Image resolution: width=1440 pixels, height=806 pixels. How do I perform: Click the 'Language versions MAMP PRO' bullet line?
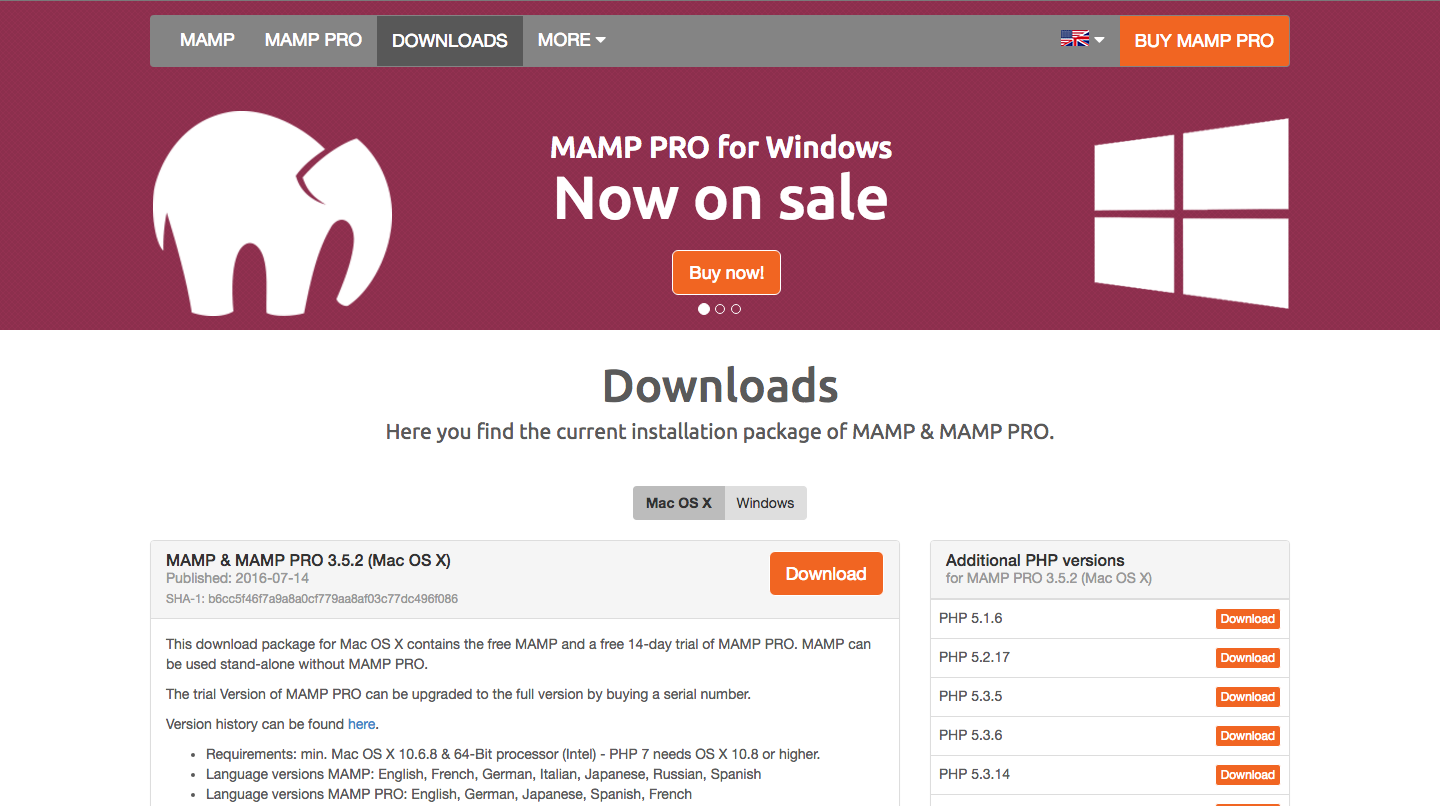449,794
